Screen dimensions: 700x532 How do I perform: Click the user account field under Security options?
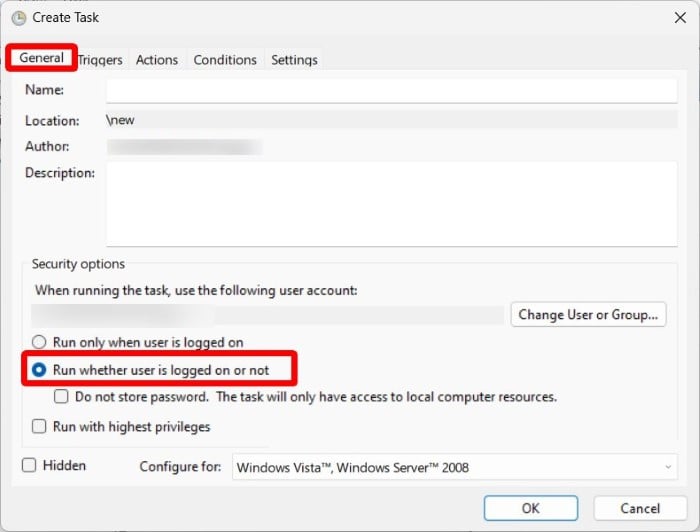(x=268, y=315)
